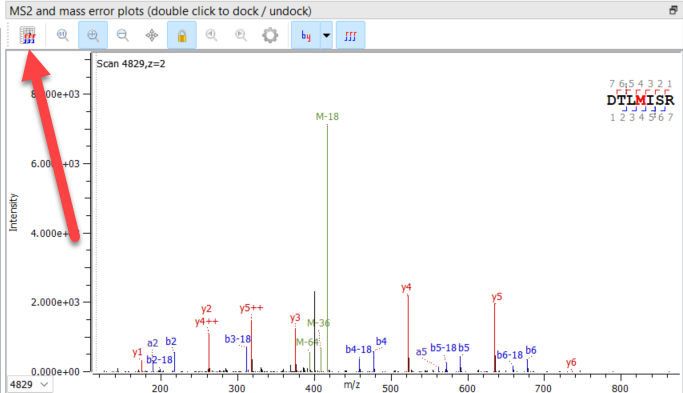Screen dimensions: 683x393
Task: Click the M-18 peak label
Action: tap(327, 117)
